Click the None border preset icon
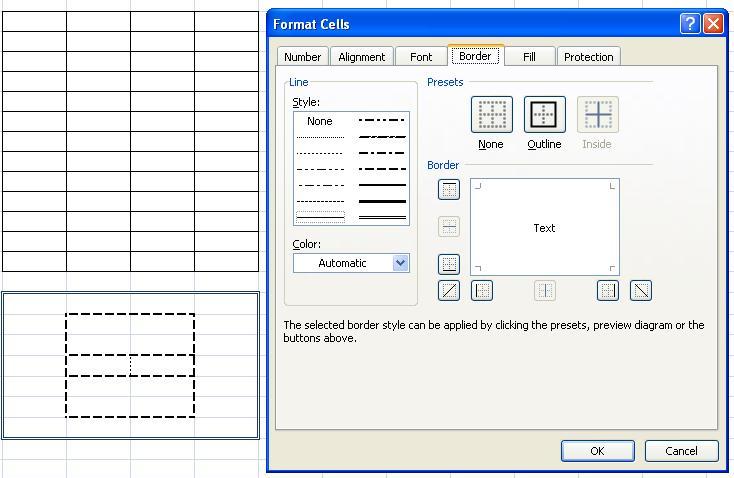 [491, 115]
